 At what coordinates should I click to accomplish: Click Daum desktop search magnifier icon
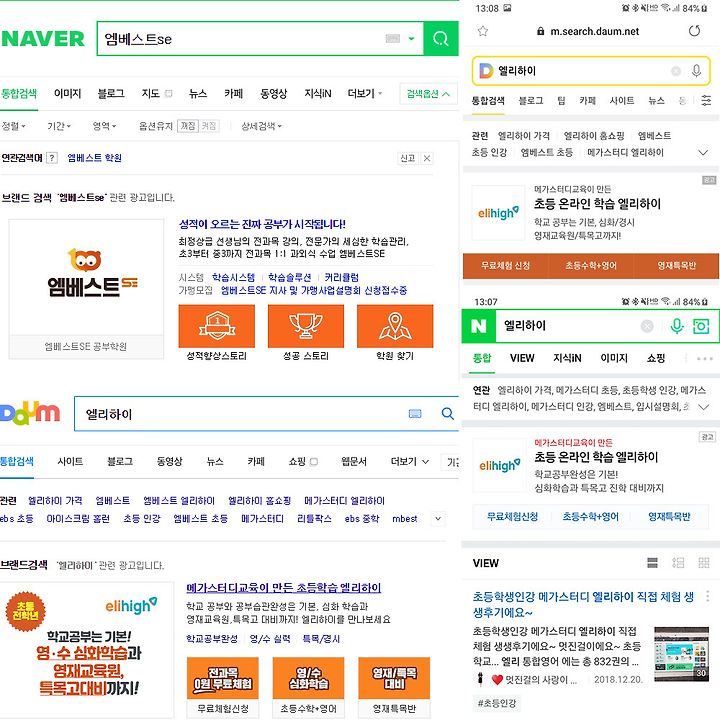click(448, 414)
